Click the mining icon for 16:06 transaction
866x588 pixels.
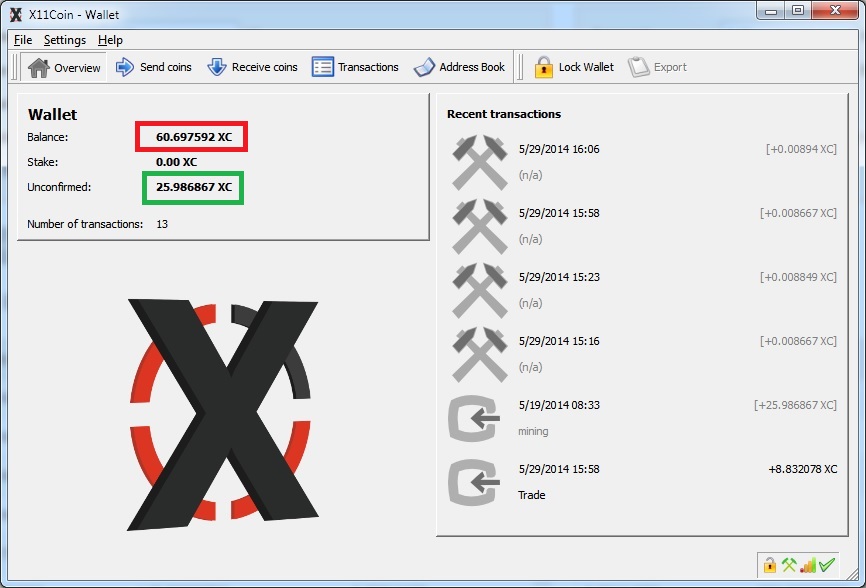click(479, 162)
